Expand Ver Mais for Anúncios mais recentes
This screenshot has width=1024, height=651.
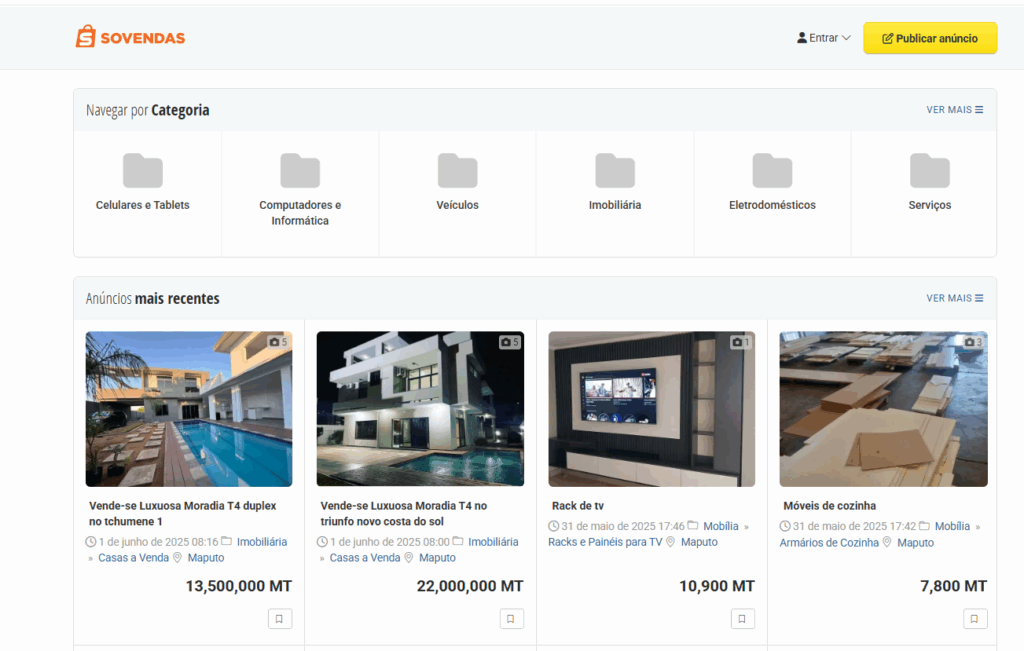[x=954, y=298]
